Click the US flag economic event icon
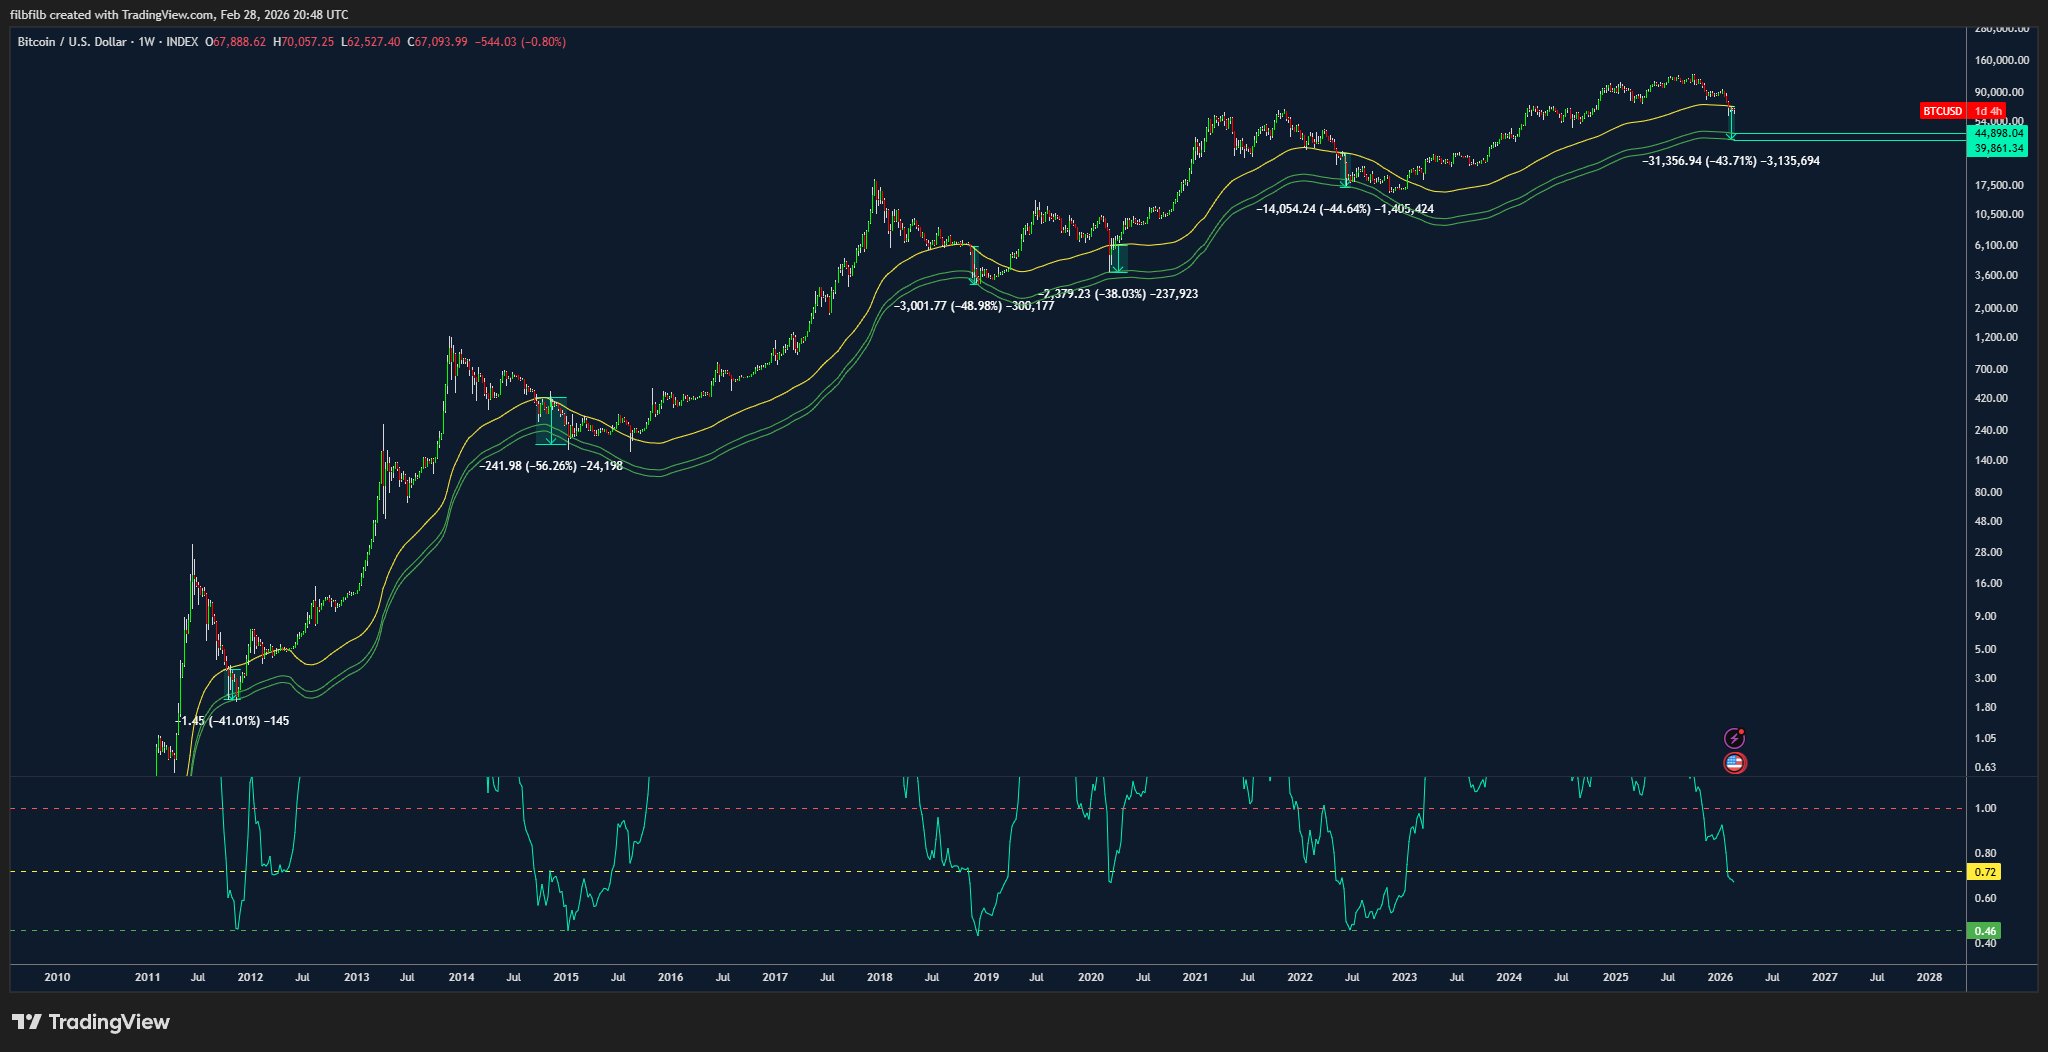The image size is (2048, 1052). 1735,763
